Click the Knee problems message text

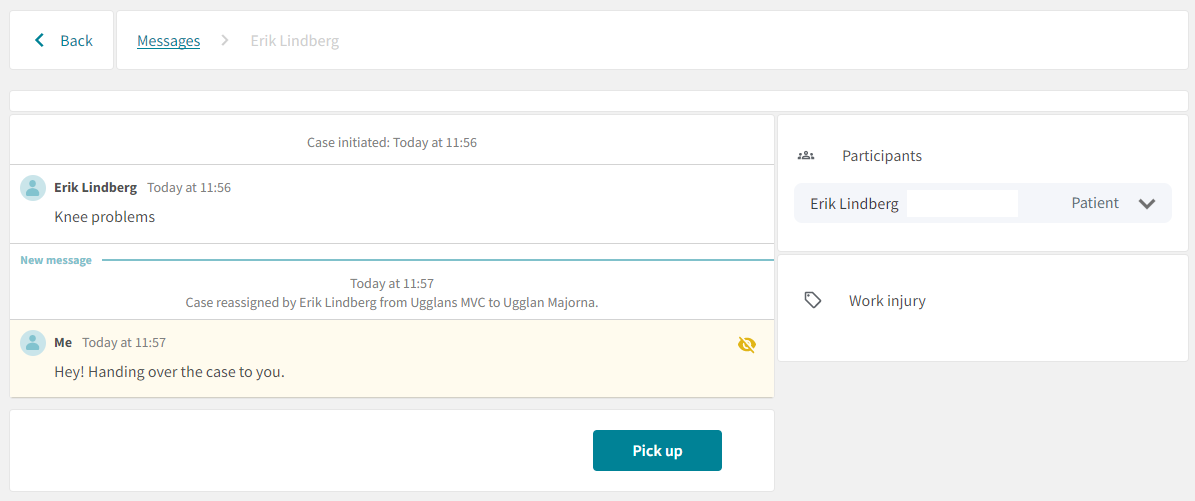(104, 217)
